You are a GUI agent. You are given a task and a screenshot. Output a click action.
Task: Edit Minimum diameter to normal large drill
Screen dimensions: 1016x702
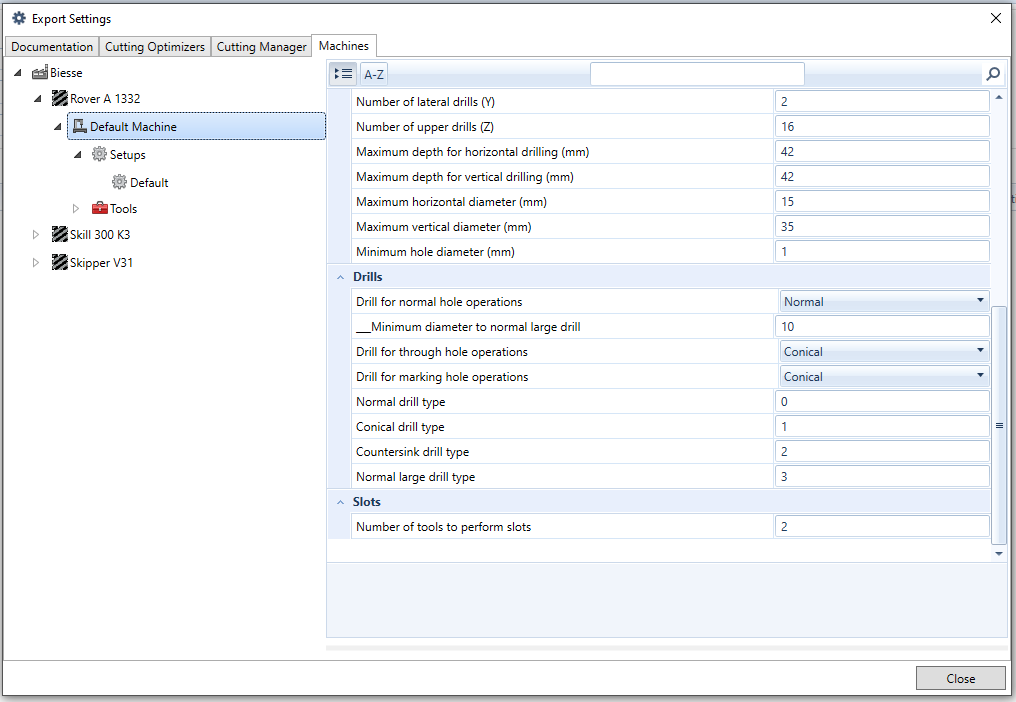point(882,326)
